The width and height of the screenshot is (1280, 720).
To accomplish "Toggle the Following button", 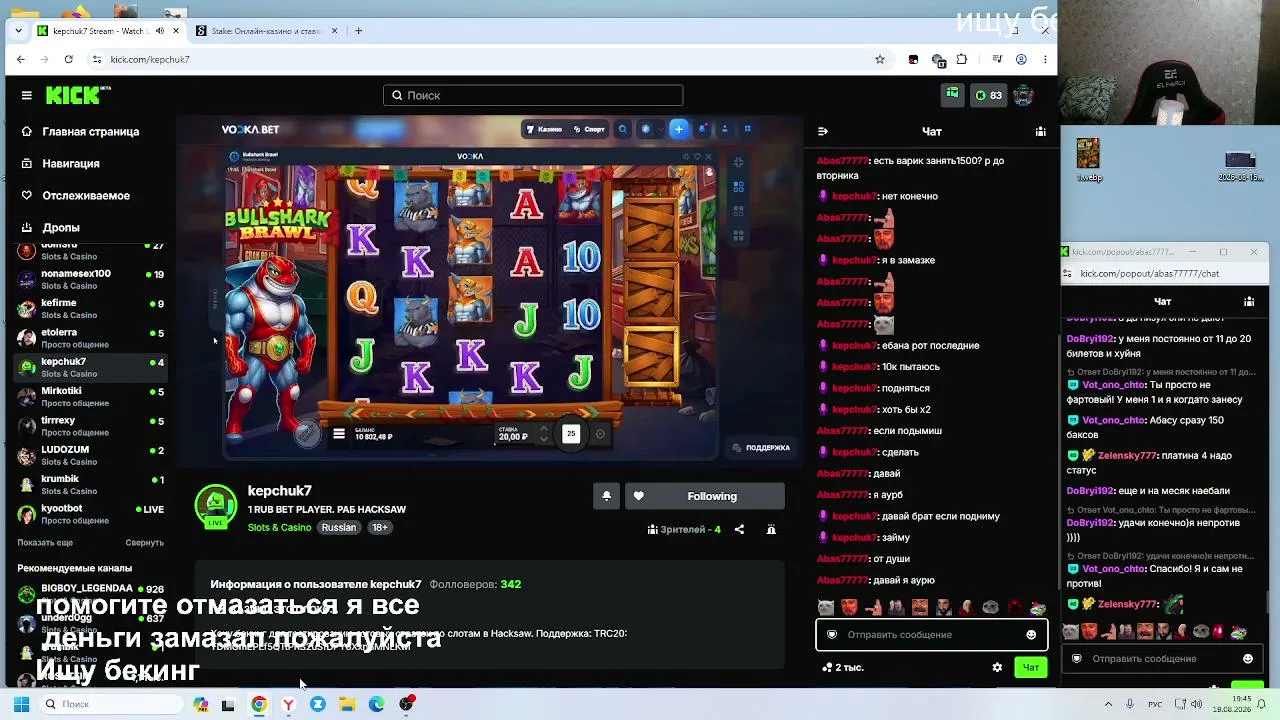I will tap(705, 496).
